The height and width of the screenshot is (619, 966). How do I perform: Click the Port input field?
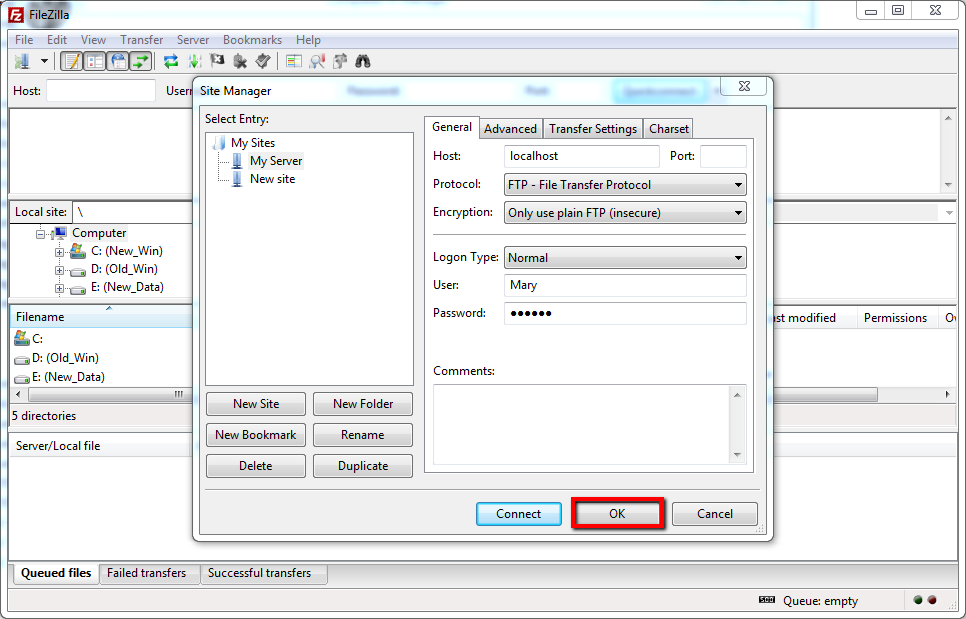(723, 156)
